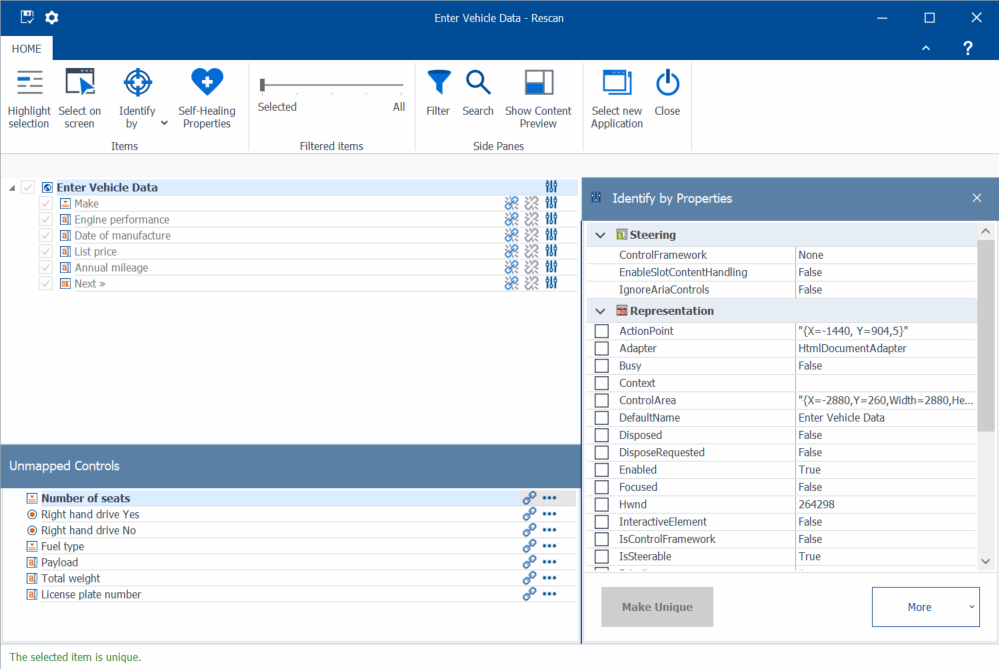This screenshot has height=669, width=999.
Task: Open the Filter side pane
Action: (x=438, y=84)
